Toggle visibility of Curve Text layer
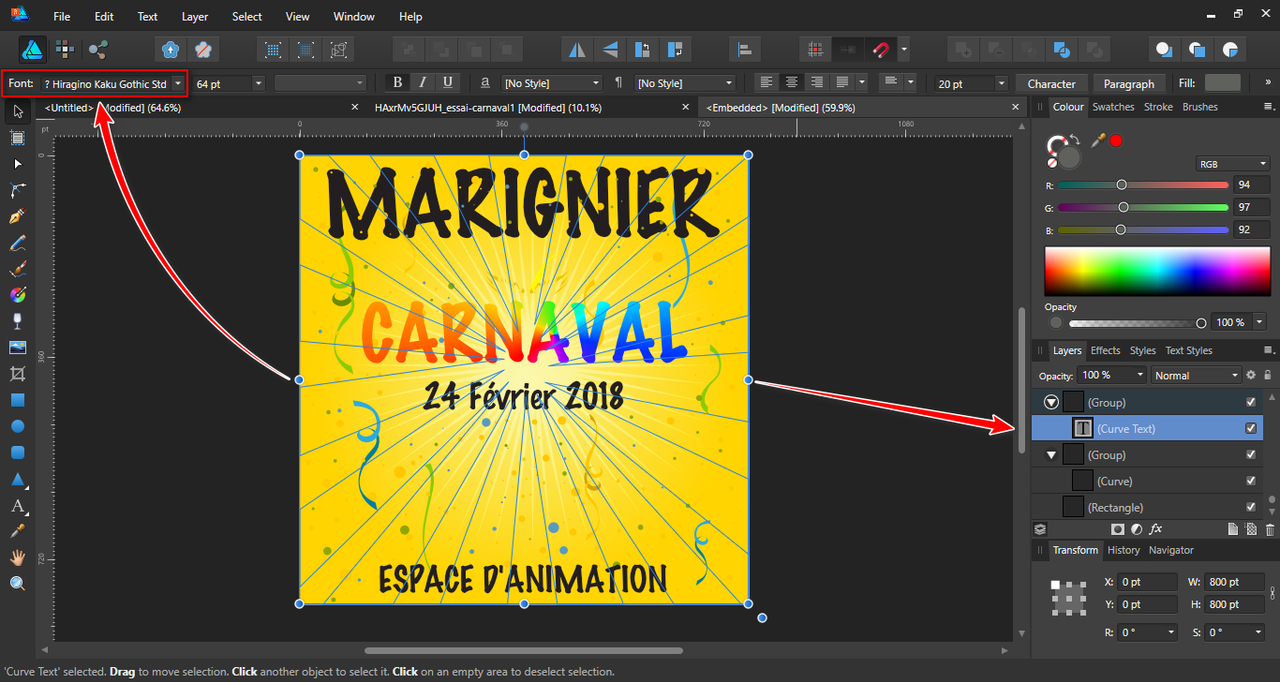The width and height of the screenshot is (1280, 682). coord(1251,428)
